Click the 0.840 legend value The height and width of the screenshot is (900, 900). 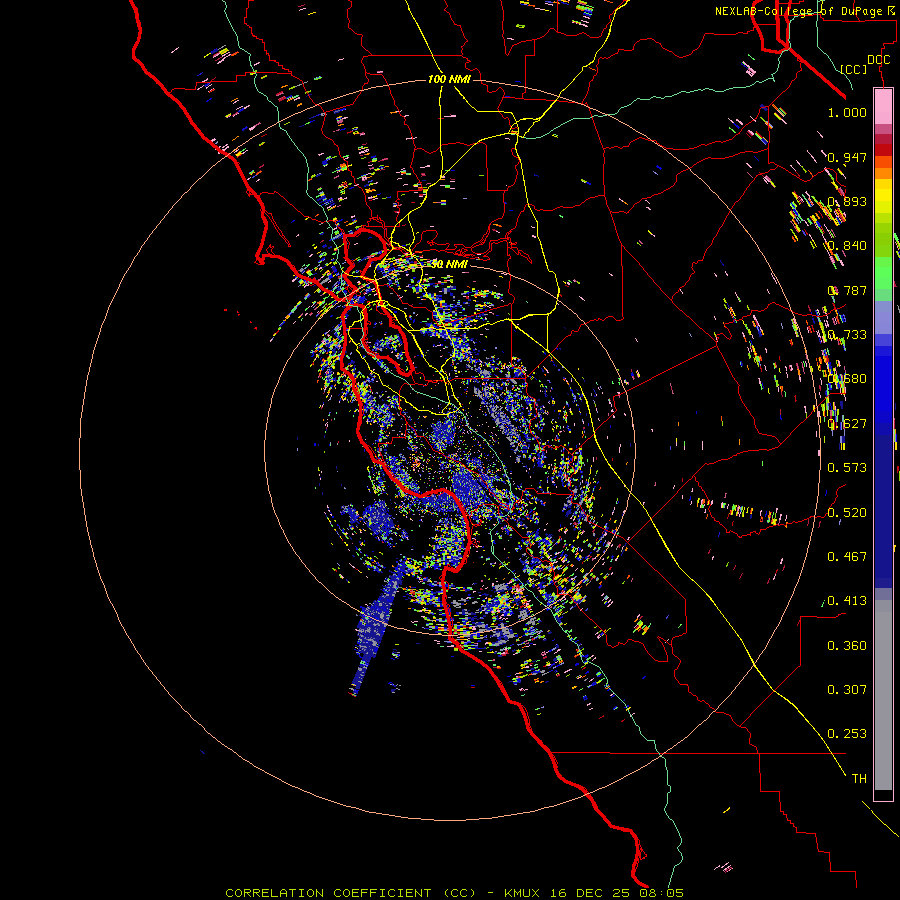(847, 246)
